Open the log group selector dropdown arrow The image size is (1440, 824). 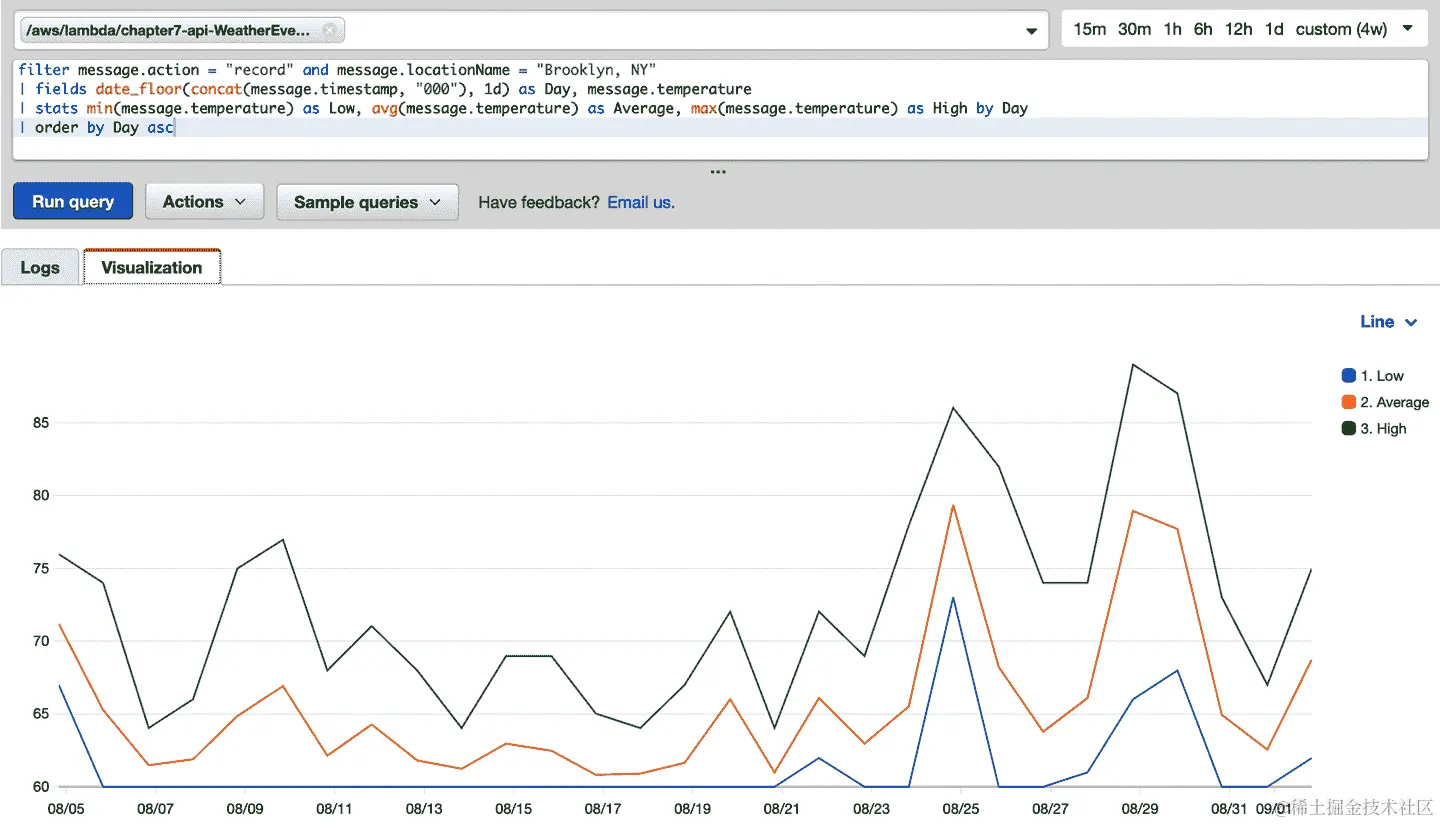click(x=1031, y=32)
